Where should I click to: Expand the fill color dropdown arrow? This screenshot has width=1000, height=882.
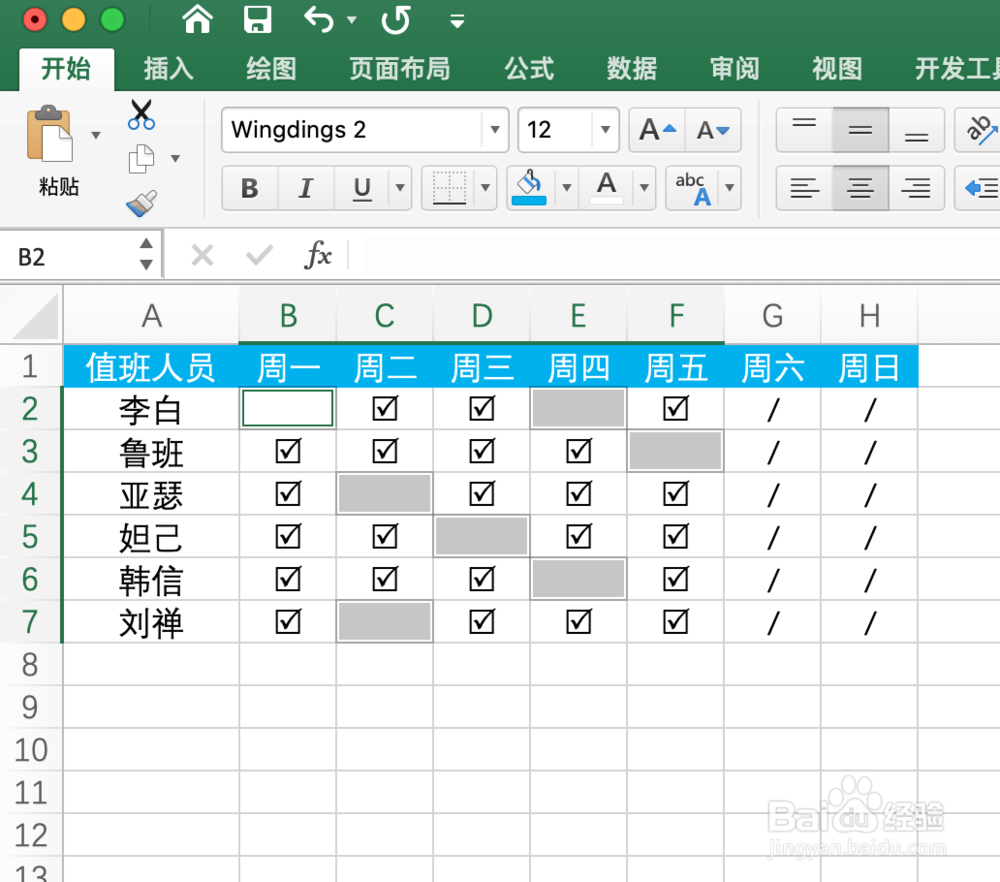click(x=567, y=188)
